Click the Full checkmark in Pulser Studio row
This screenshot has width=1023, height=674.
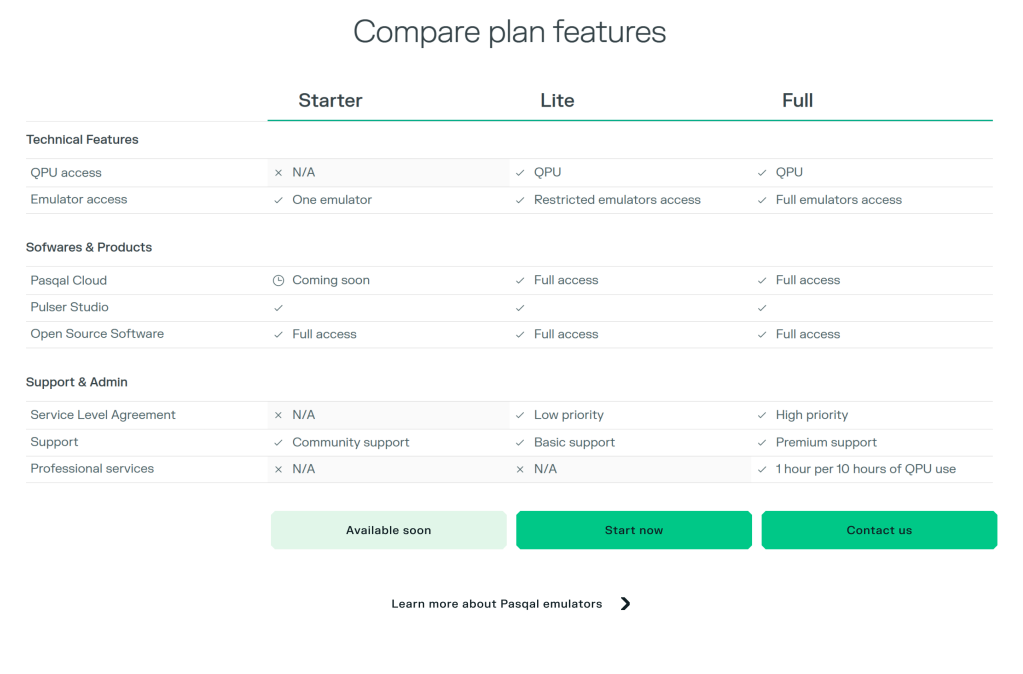762,308
